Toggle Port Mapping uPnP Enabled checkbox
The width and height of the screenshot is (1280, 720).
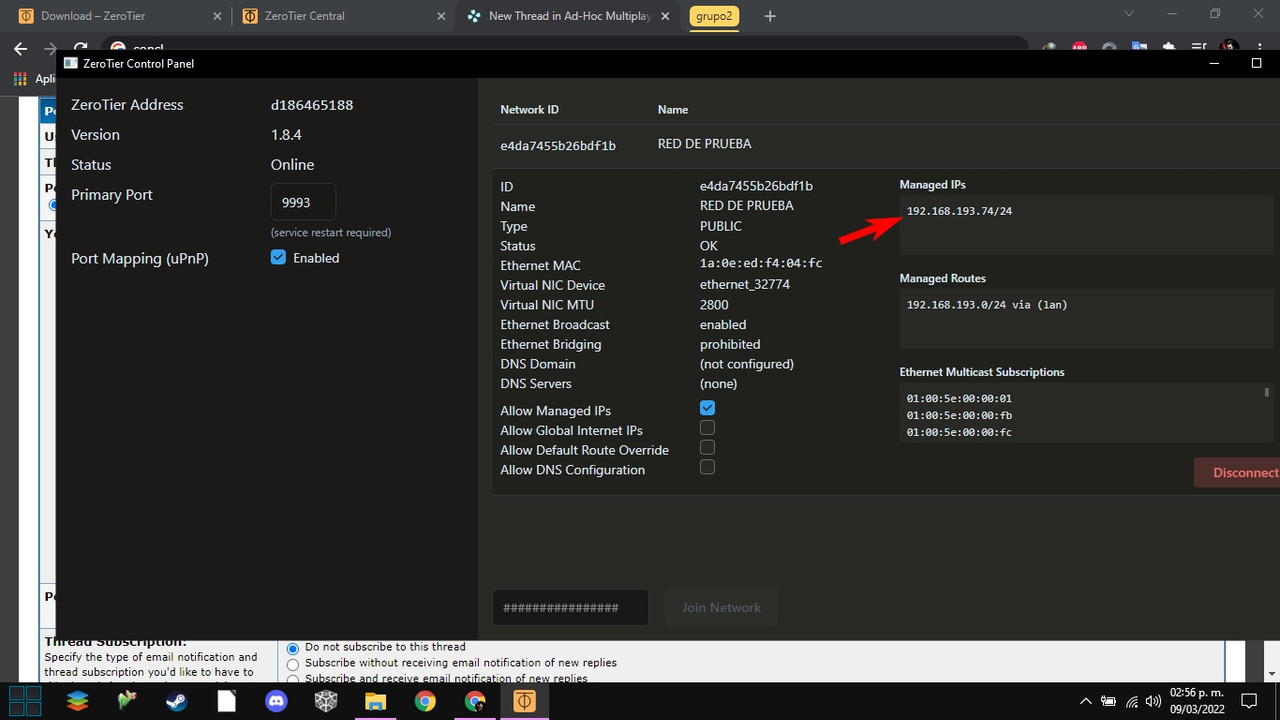tap(278, 258)
